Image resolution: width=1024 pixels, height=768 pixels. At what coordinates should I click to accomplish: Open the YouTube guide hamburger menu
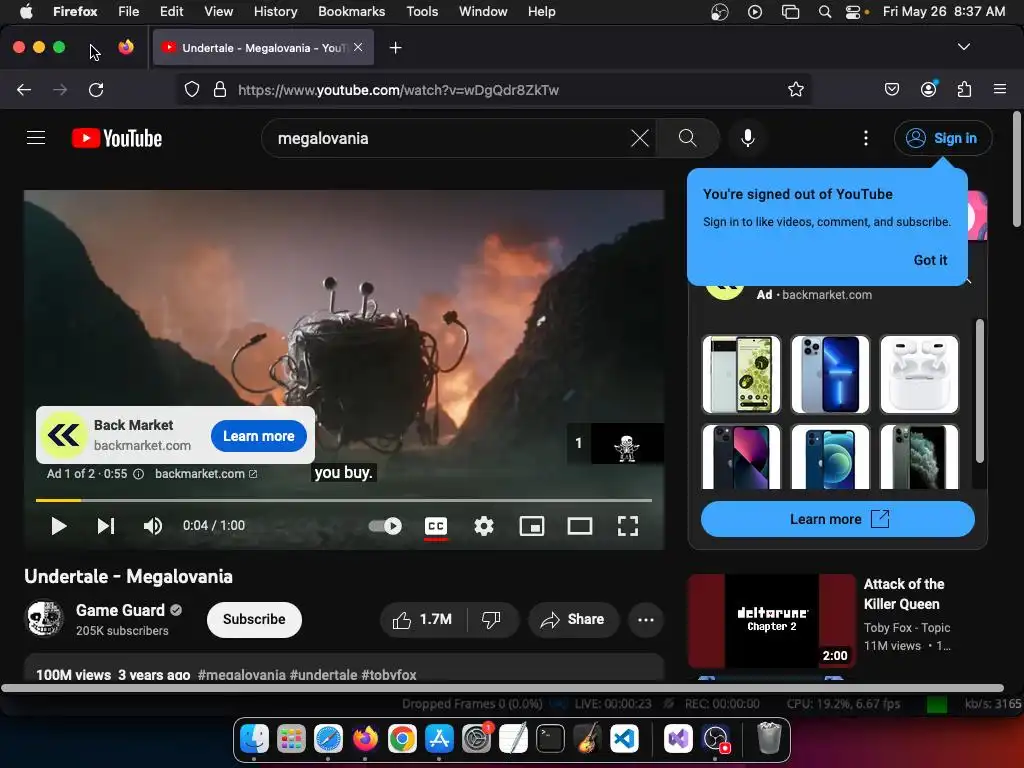tap(36, 138)
